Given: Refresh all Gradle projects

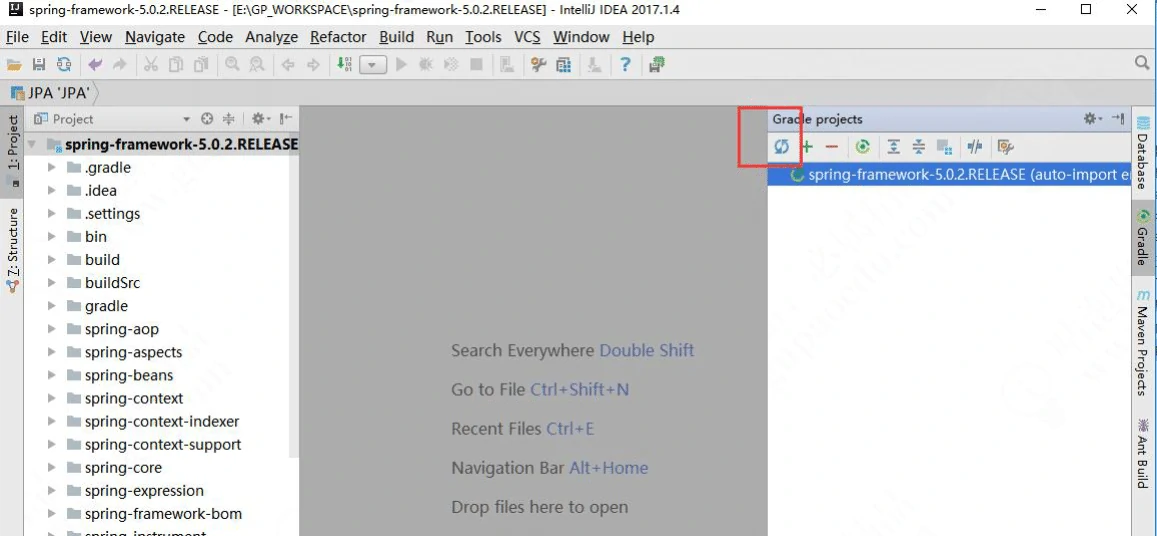Looking at the screenshot, I should point(781,147).
